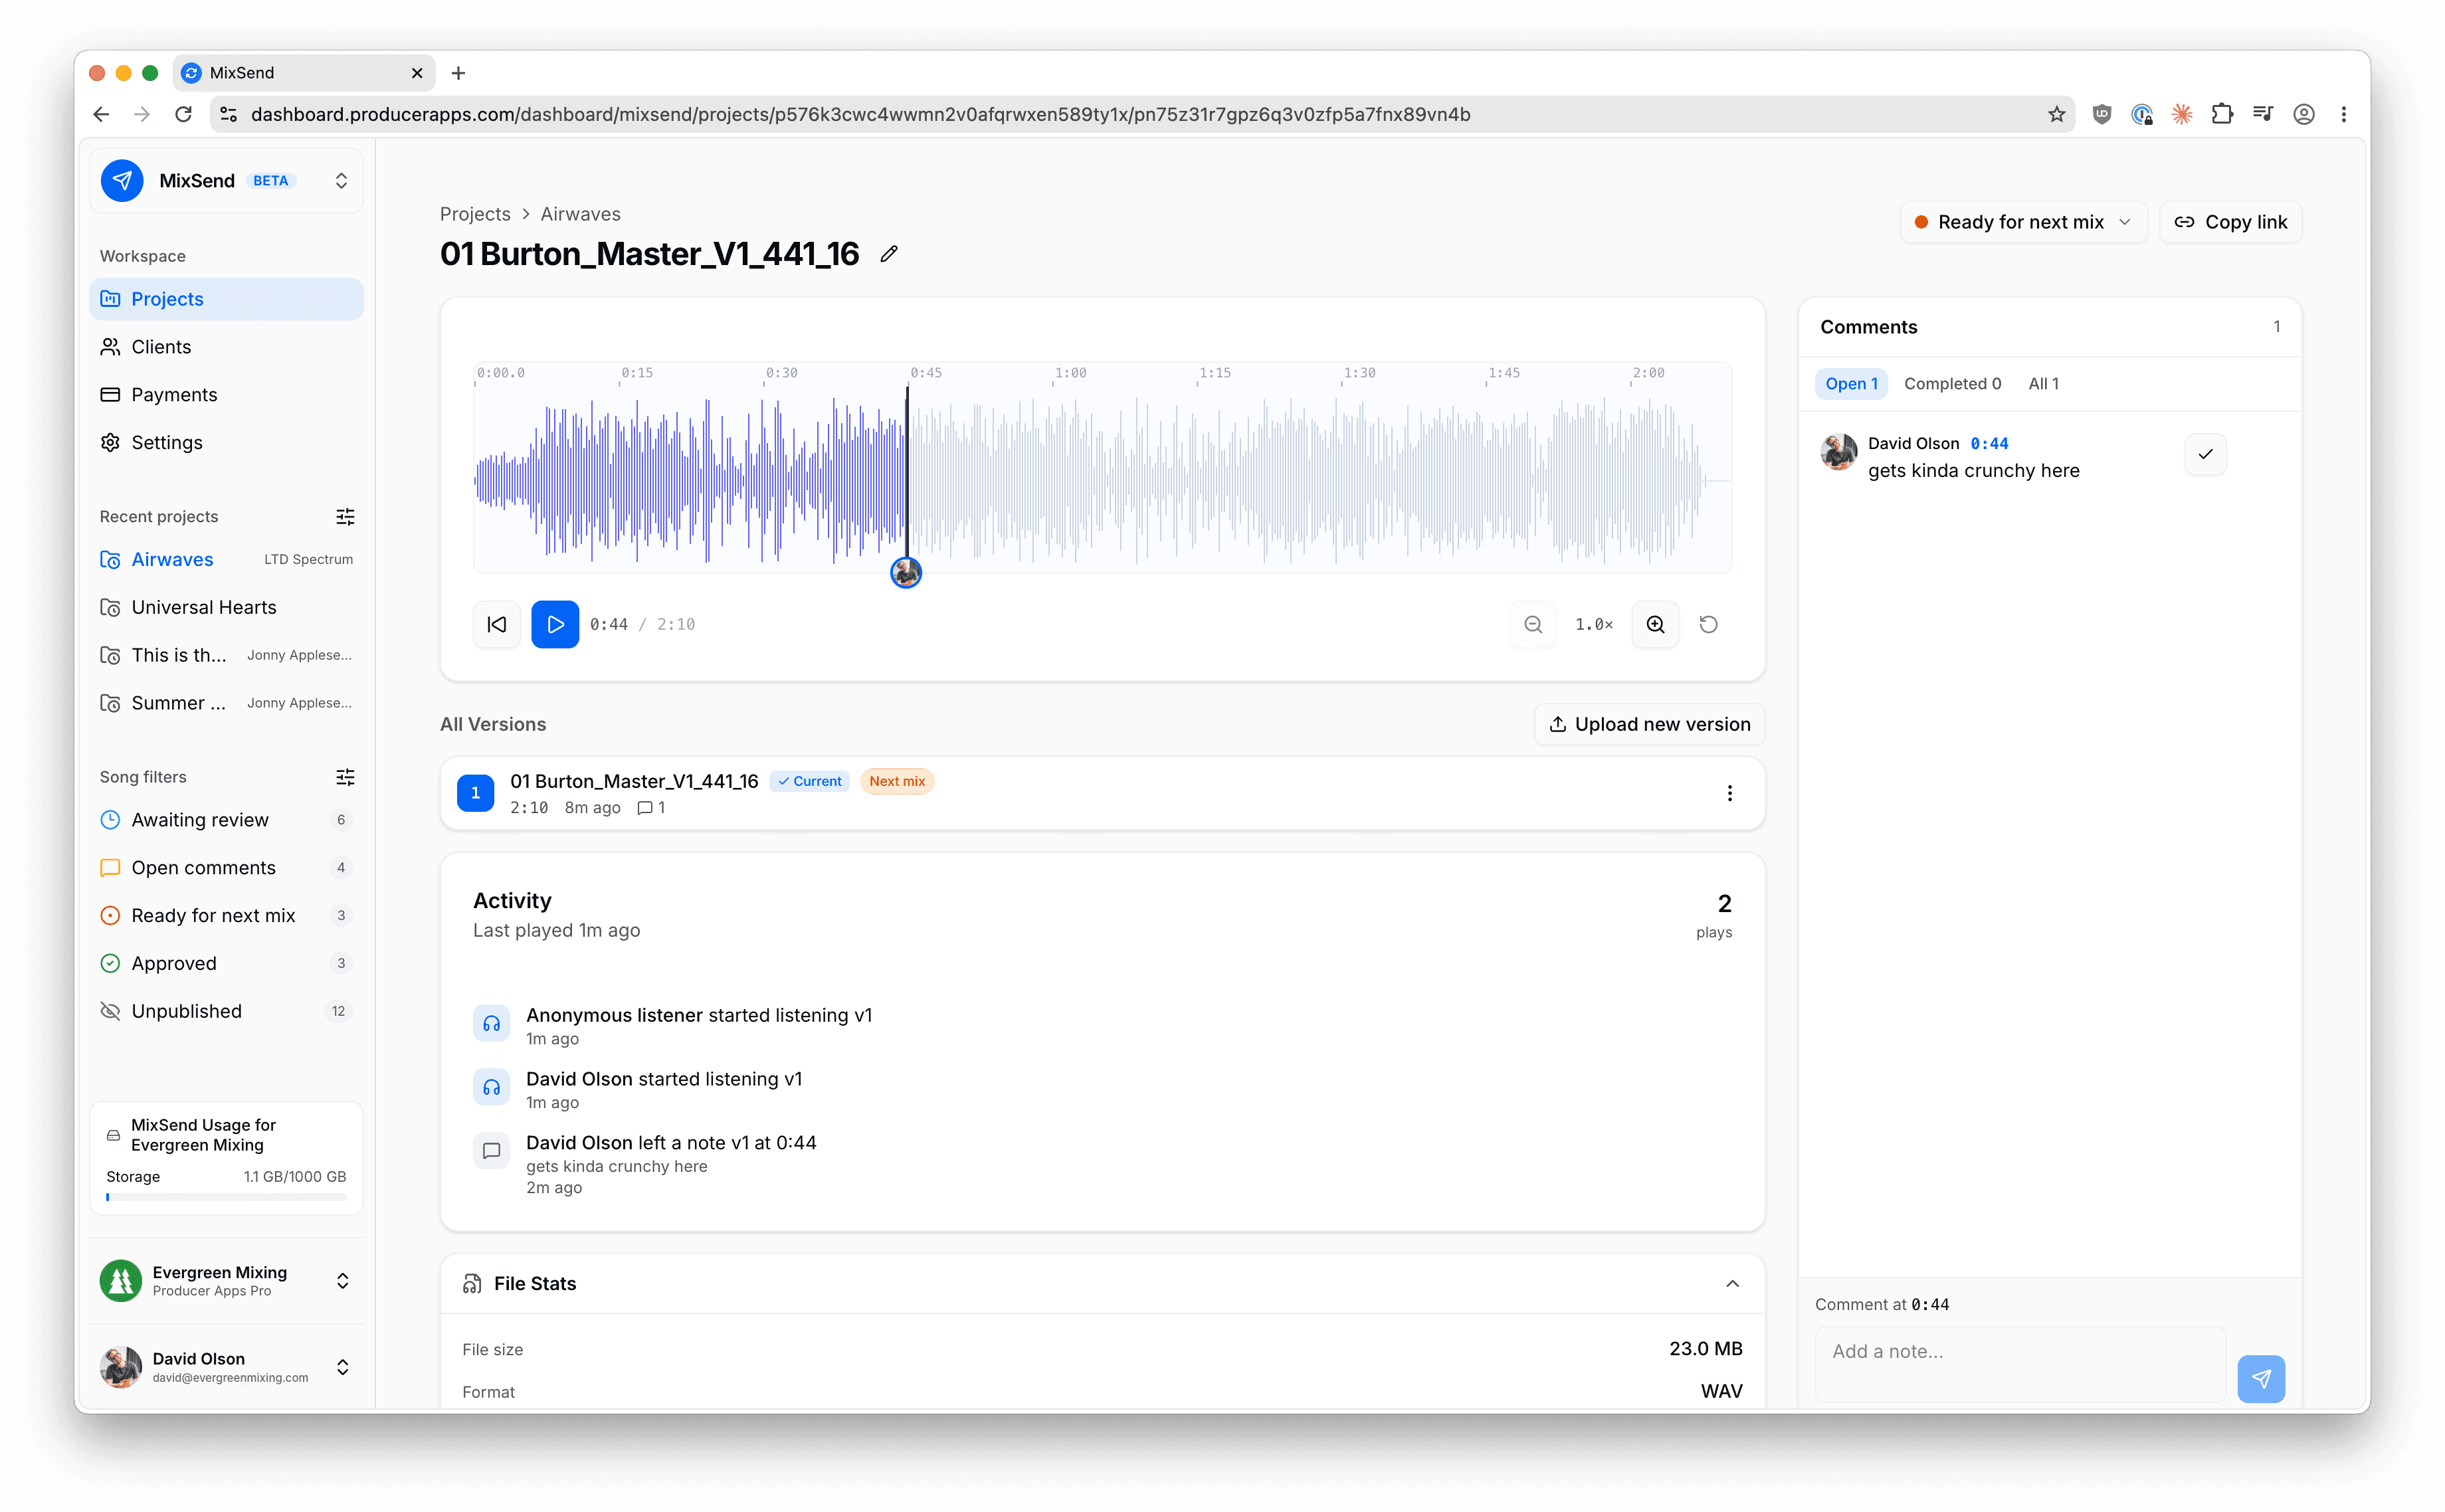Bookmark this page with the star
The image size is (2445, 1512).
point(2056,114)
